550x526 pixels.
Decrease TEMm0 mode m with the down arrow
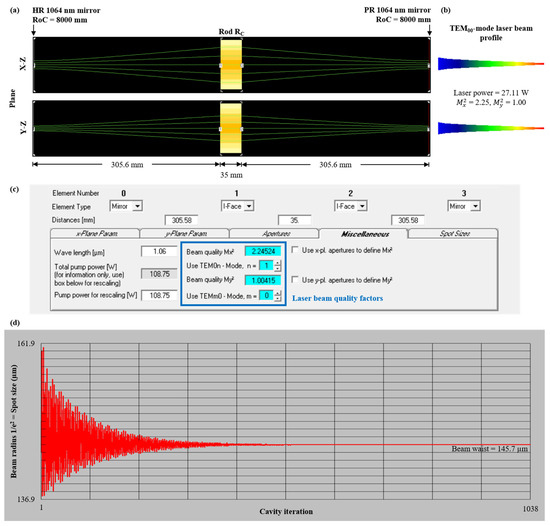[x=277, y=299]
